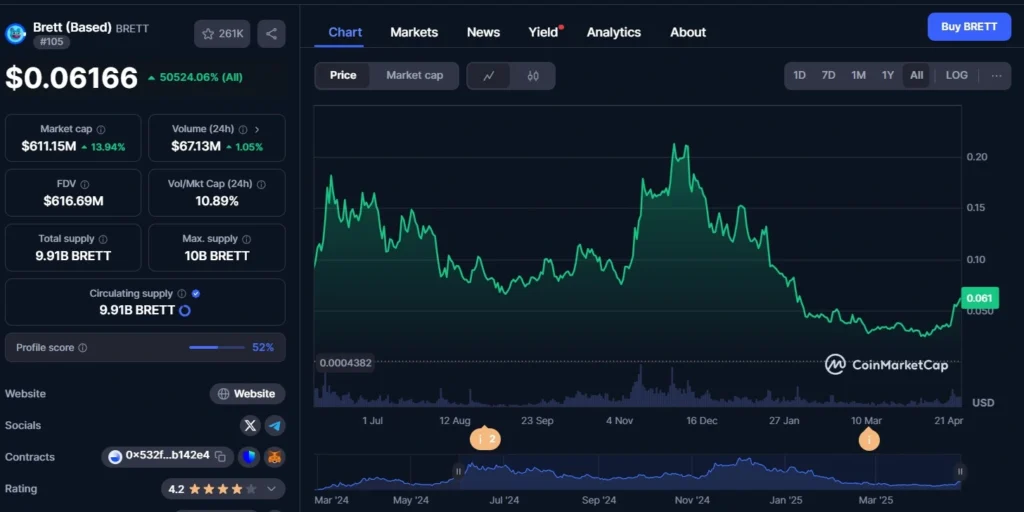Open the X social link
Viewport: 1024px width, 512px height.
pyautogui.click(x=249, y=426)
